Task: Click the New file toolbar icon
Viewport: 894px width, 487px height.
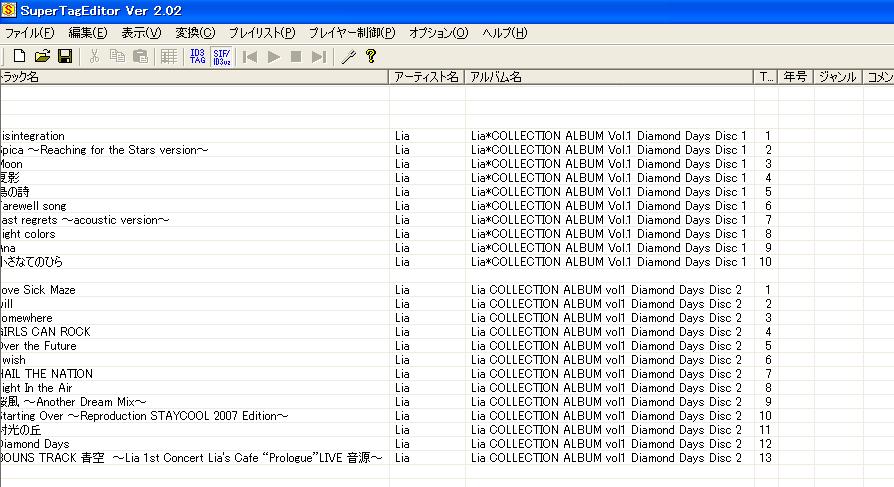Action: [19, 56]
